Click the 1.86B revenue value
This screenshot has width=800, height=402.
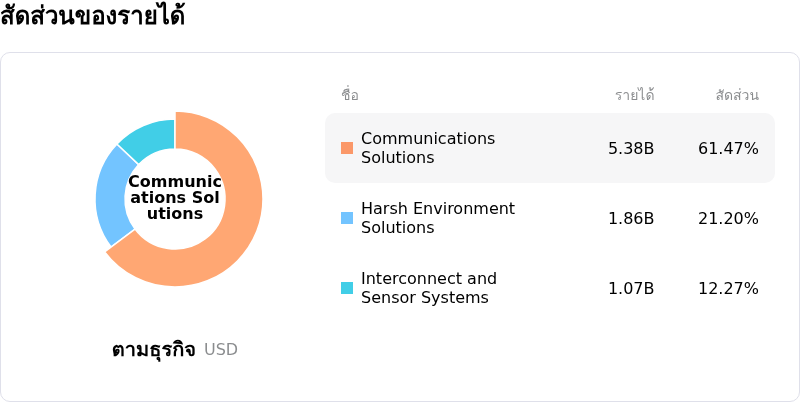click(x=631, y=218)
